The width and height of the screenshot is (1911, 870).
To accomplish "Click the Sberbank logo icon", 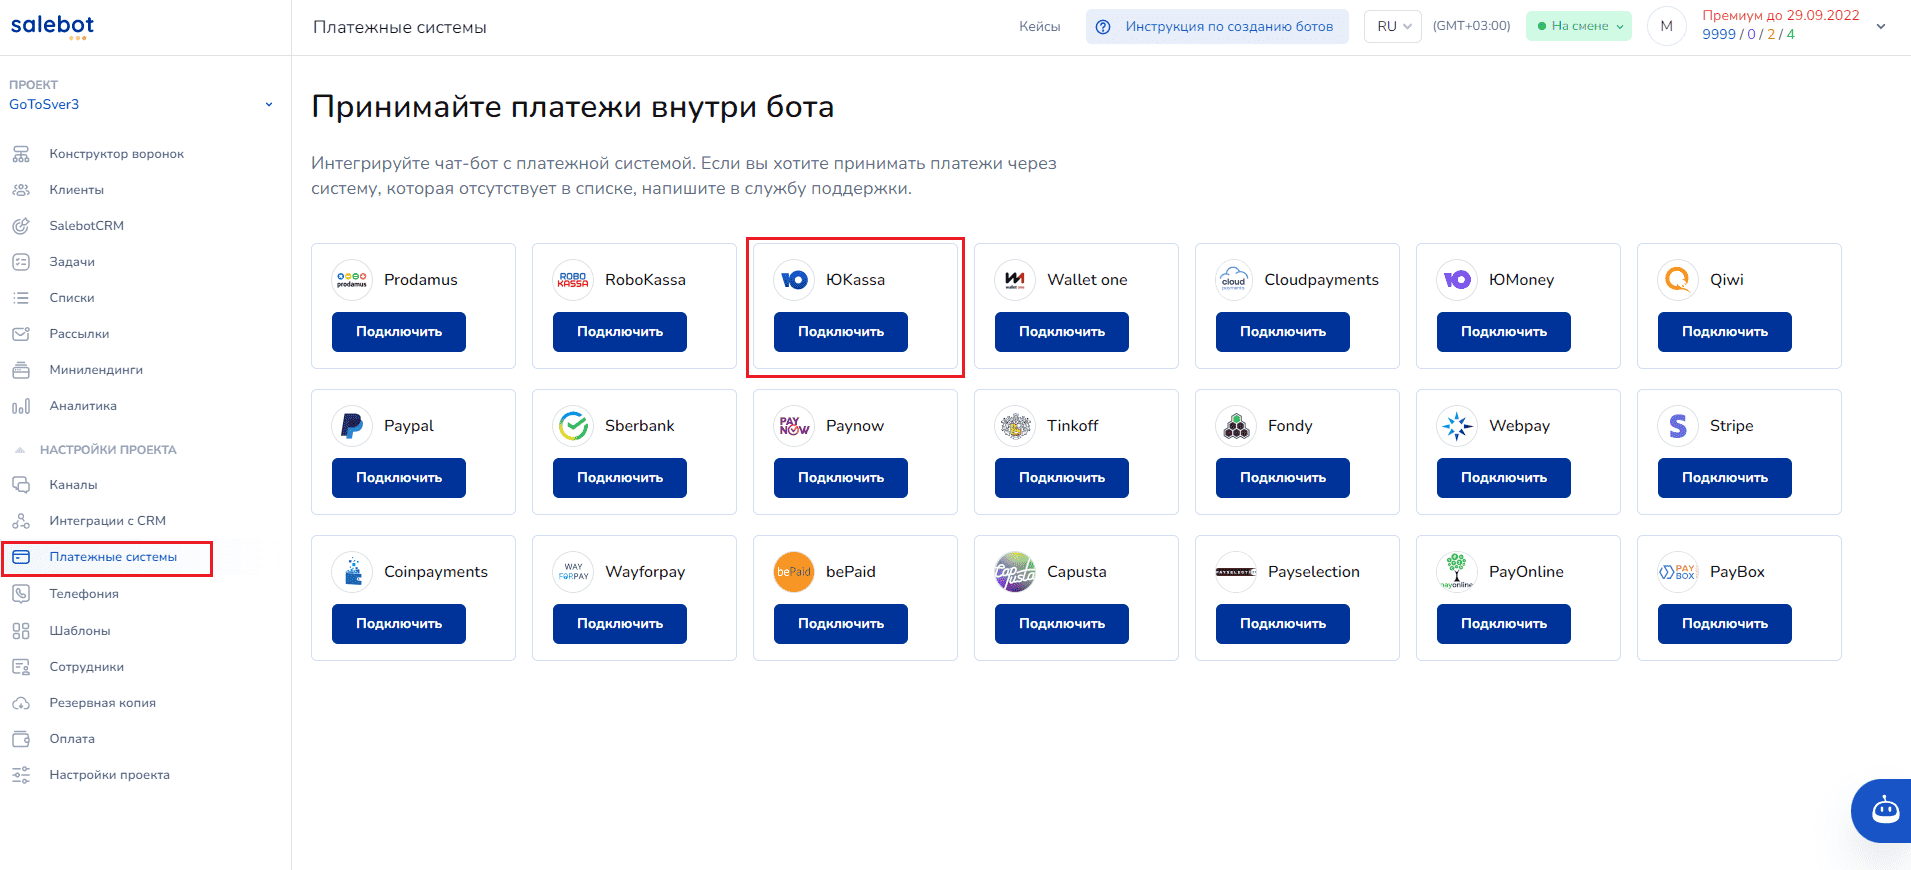I will click(573, 426).
